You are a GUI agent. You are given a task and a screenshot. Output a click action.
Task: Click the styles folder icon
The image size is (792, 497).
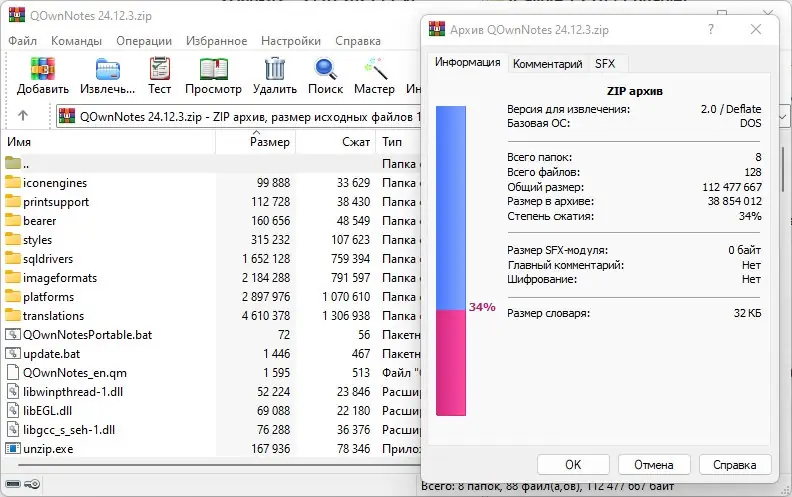click(x=13, y=239)
